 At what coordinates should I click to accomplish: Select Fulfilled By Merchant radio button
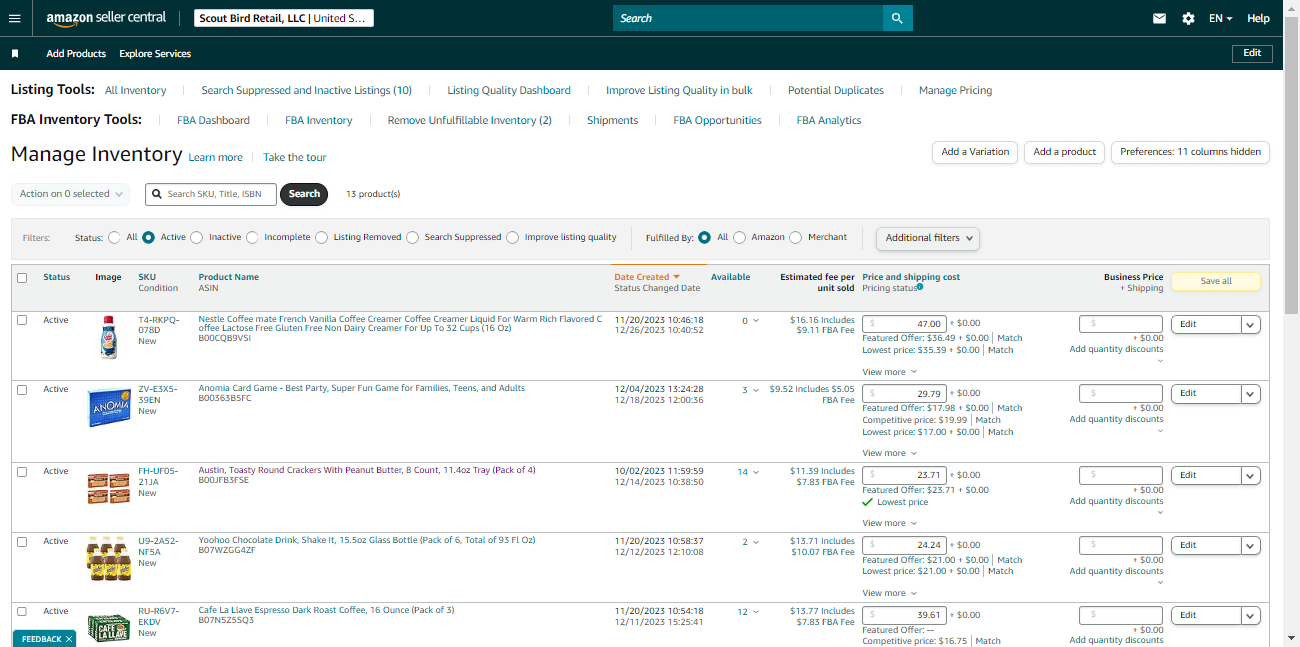(x=795, y=238)
